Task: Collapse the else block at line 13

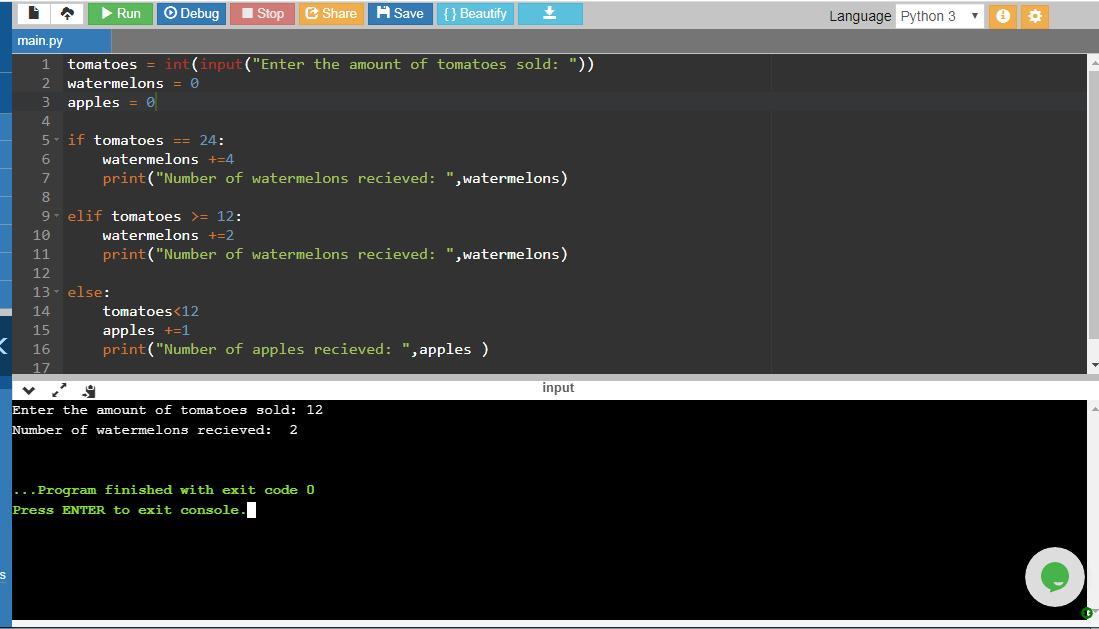Action: point(57,293)
